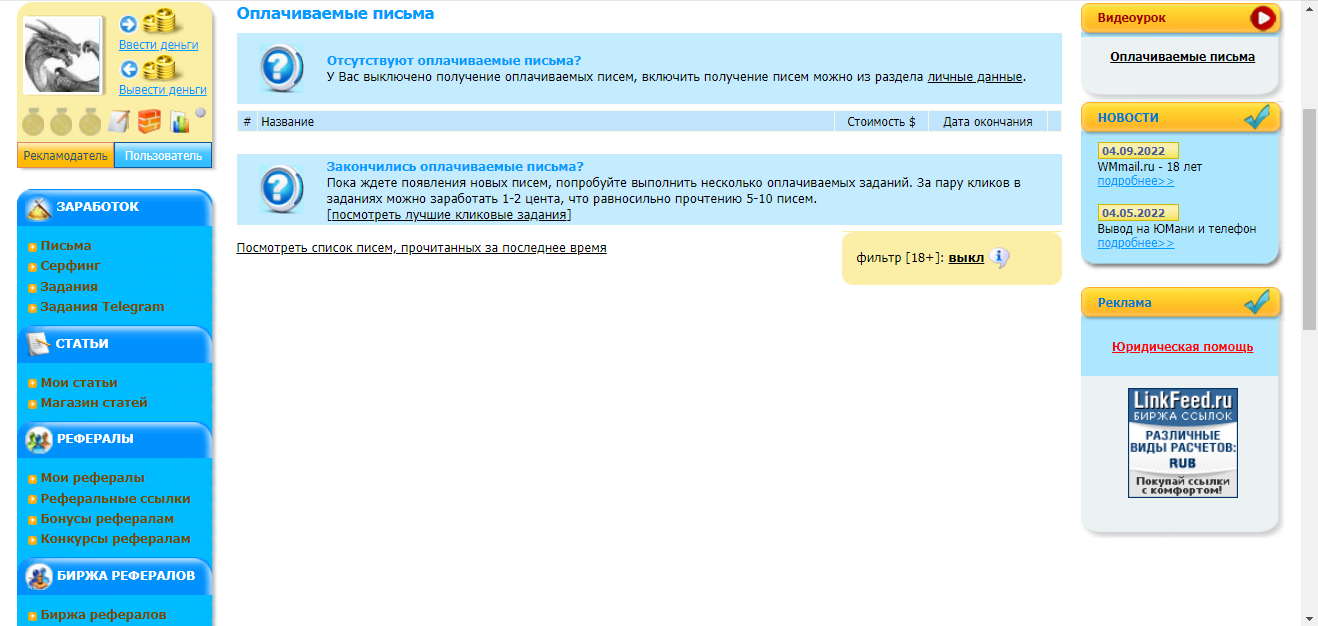
Task: Open the notepad with pencil icon
Action: (x=119, y=121)
